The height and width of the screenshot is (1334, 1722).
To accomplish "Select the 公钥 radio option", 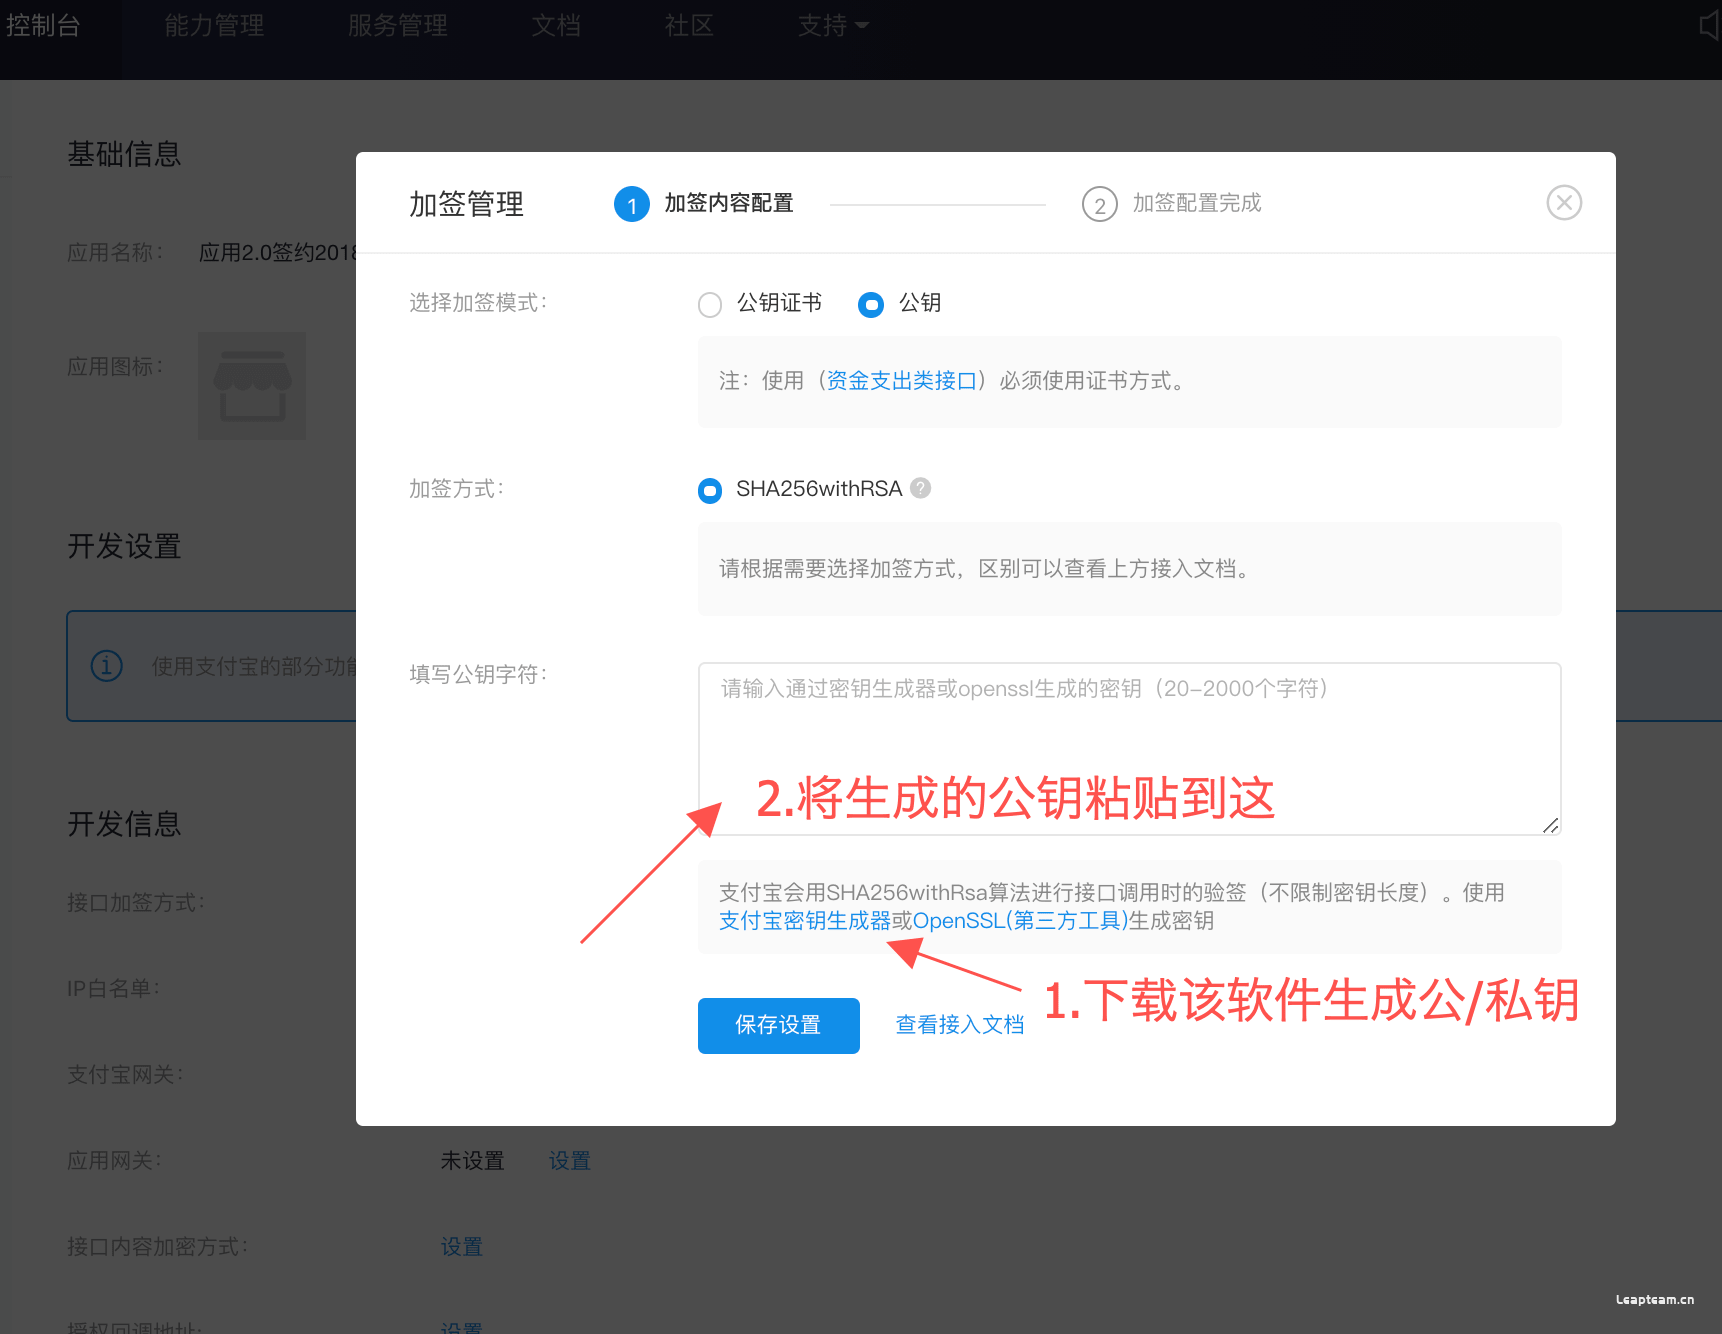I will click(871, 304).
